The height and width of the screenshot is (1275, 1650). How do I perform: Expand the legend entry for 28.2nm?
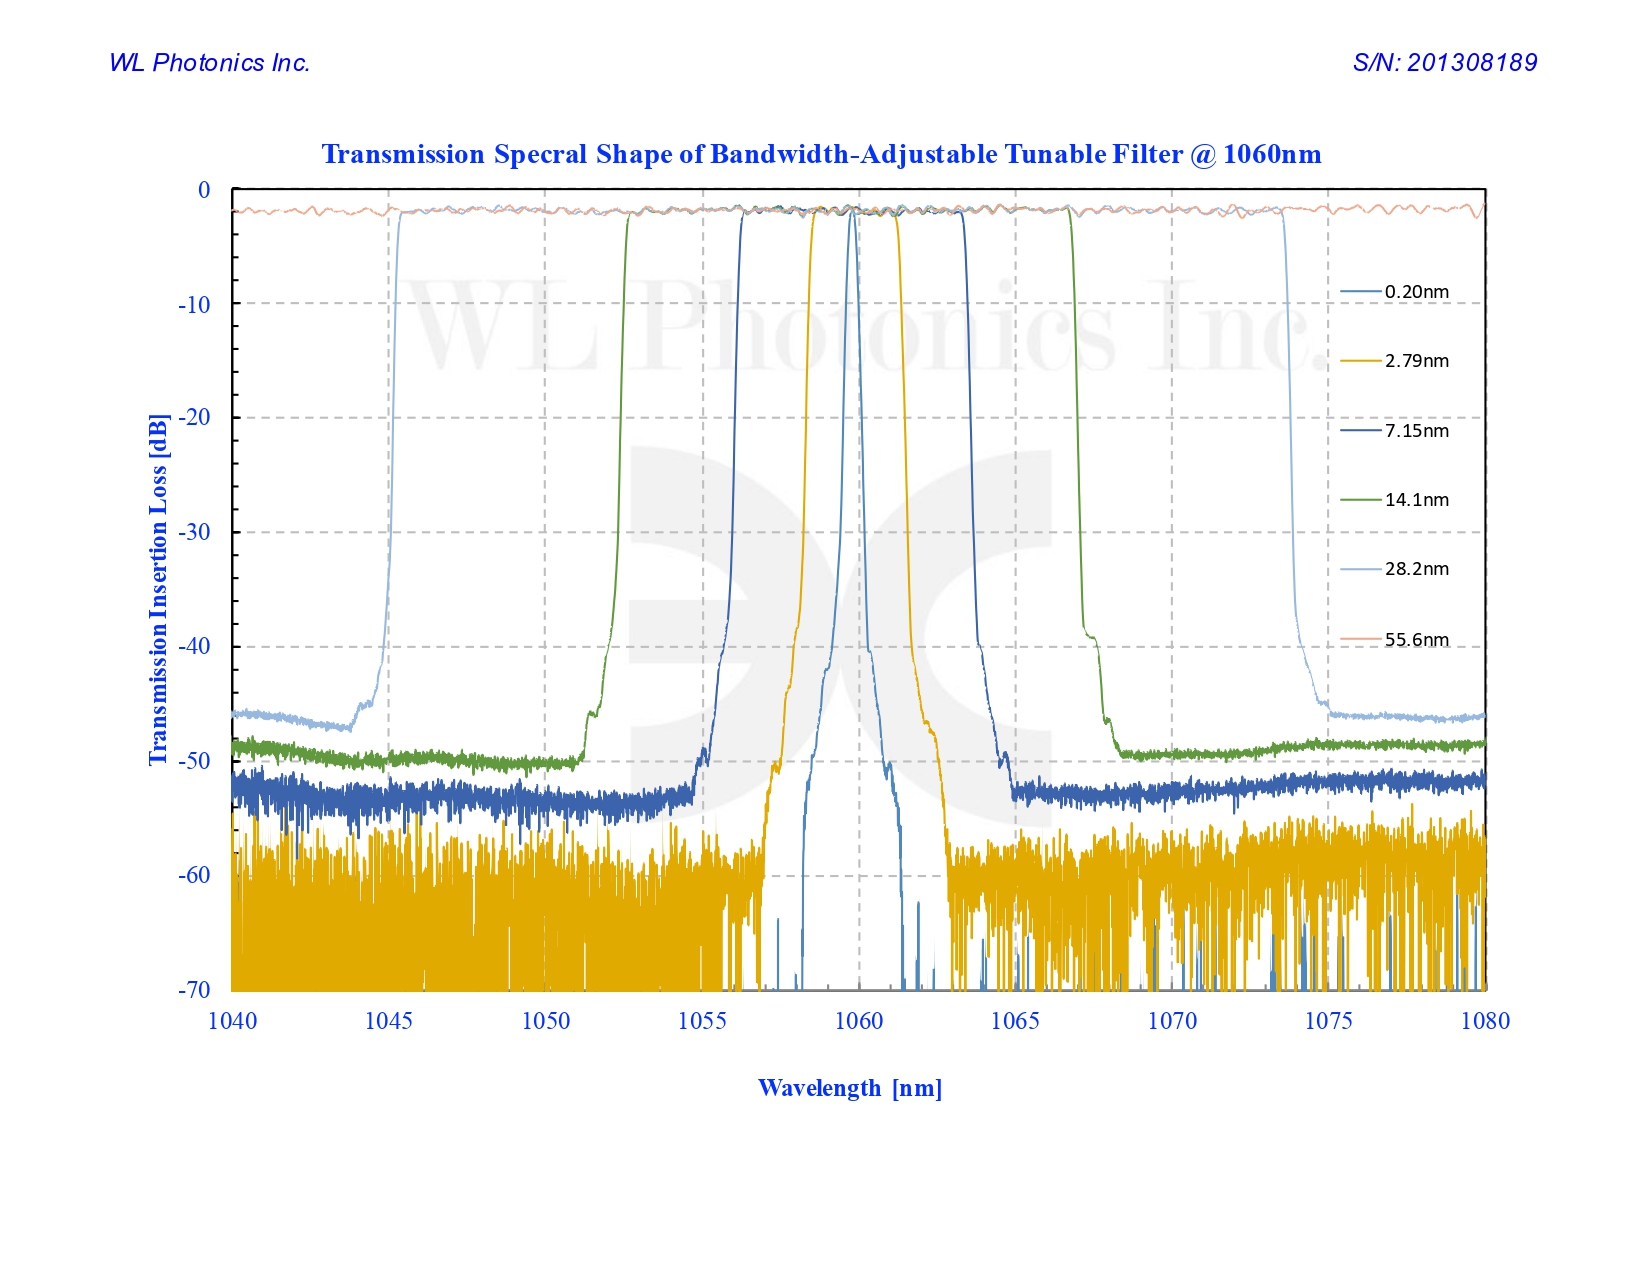1412,571
